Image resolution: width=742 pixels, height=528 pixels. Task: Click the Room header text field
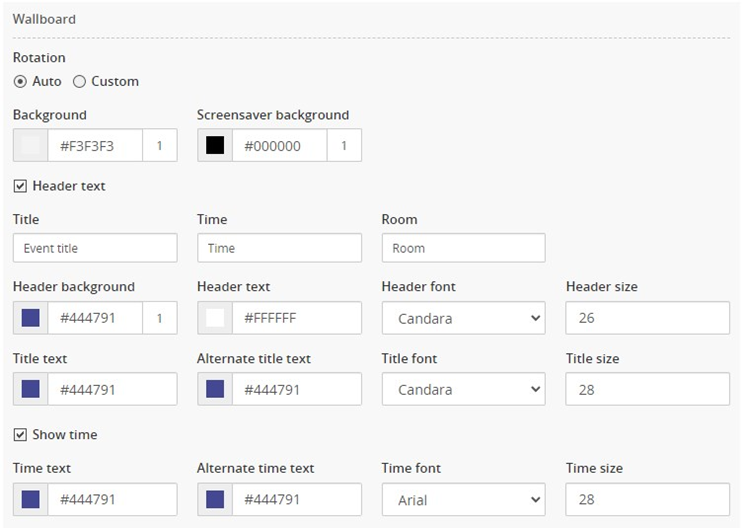pyautogui.click(x=463, y=248)
